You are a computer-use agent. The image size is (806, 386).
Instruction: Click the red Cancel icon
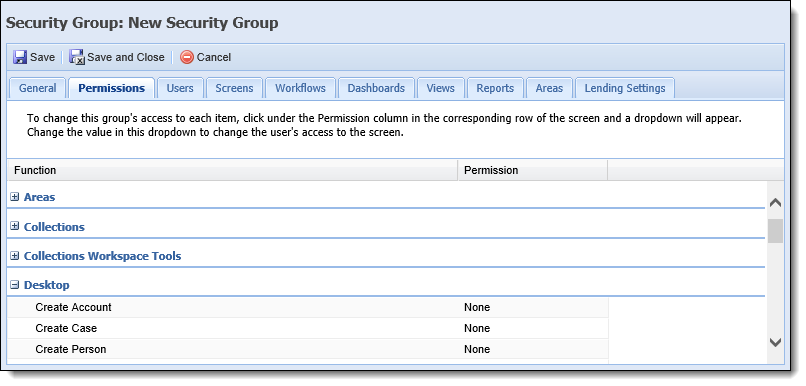click(187, 57)
